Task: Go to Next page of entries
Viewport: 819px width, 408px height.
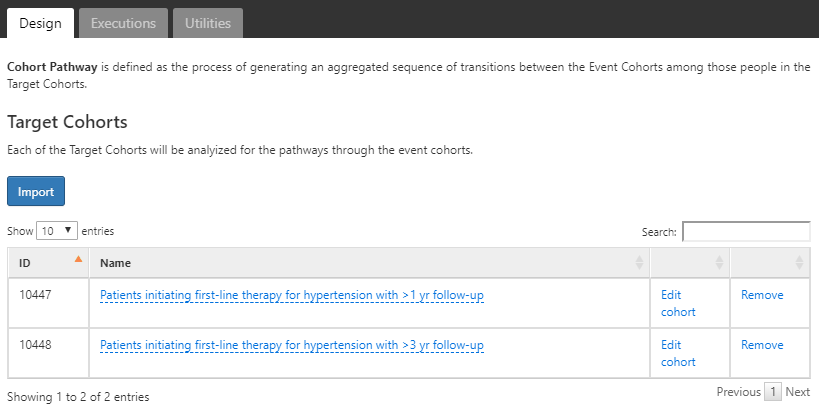Action: (798, 392)
